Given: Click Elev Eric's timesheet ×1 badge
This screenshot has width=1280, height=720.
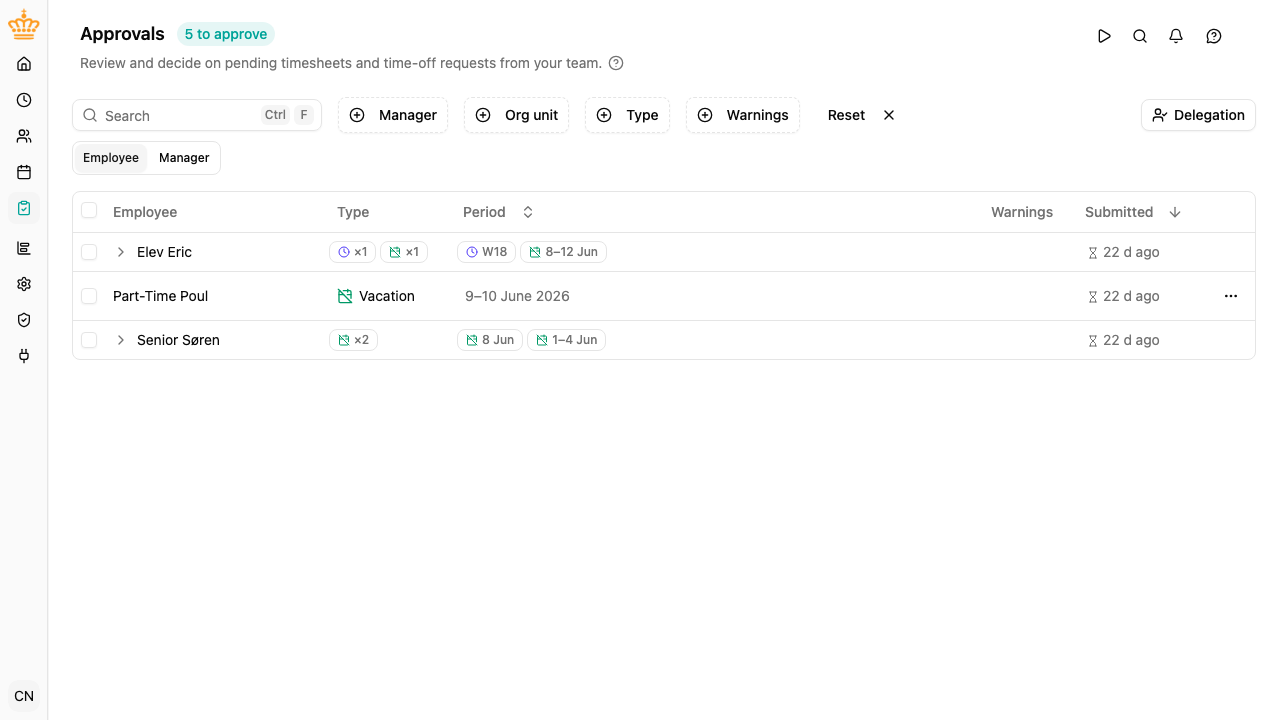Looking at the screenshot, I should tap(352, 252).
